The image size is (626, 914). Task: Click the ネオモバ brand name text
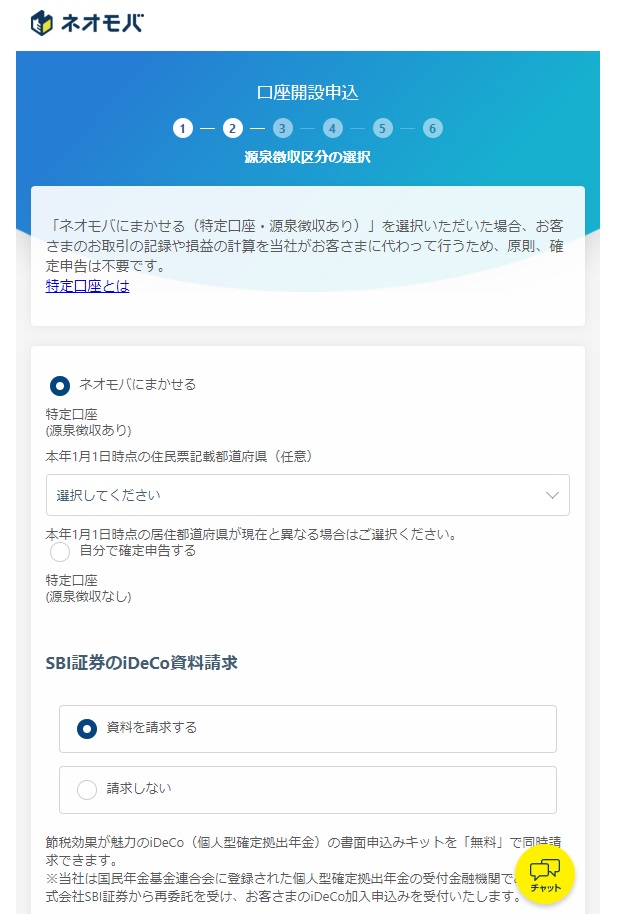point(103,22)
